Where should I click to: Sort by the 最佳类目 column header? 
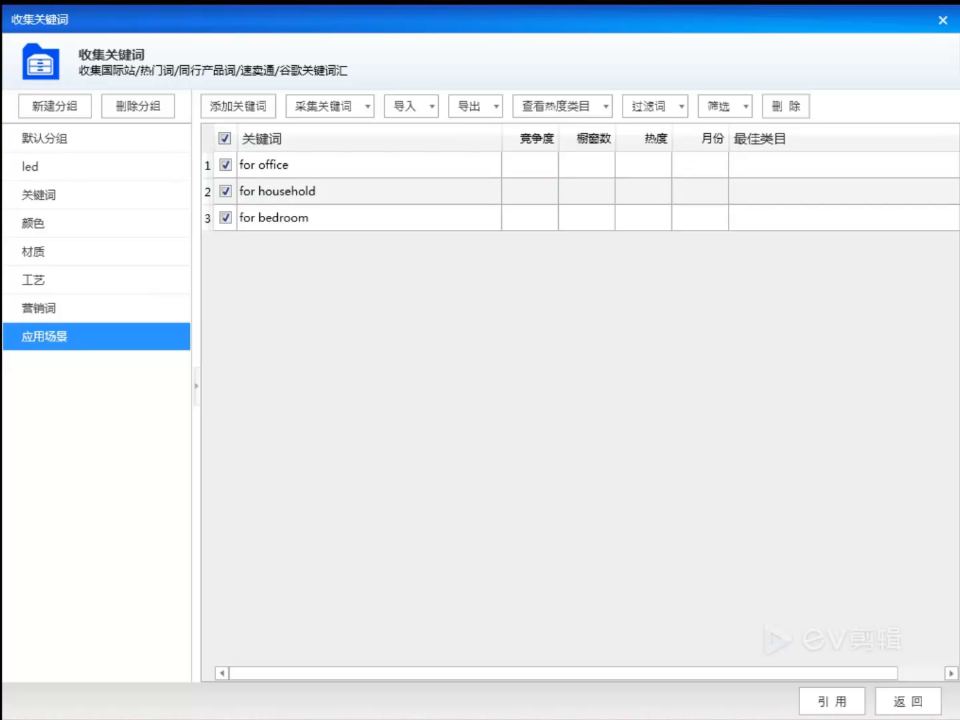click(x=844, y=138)
